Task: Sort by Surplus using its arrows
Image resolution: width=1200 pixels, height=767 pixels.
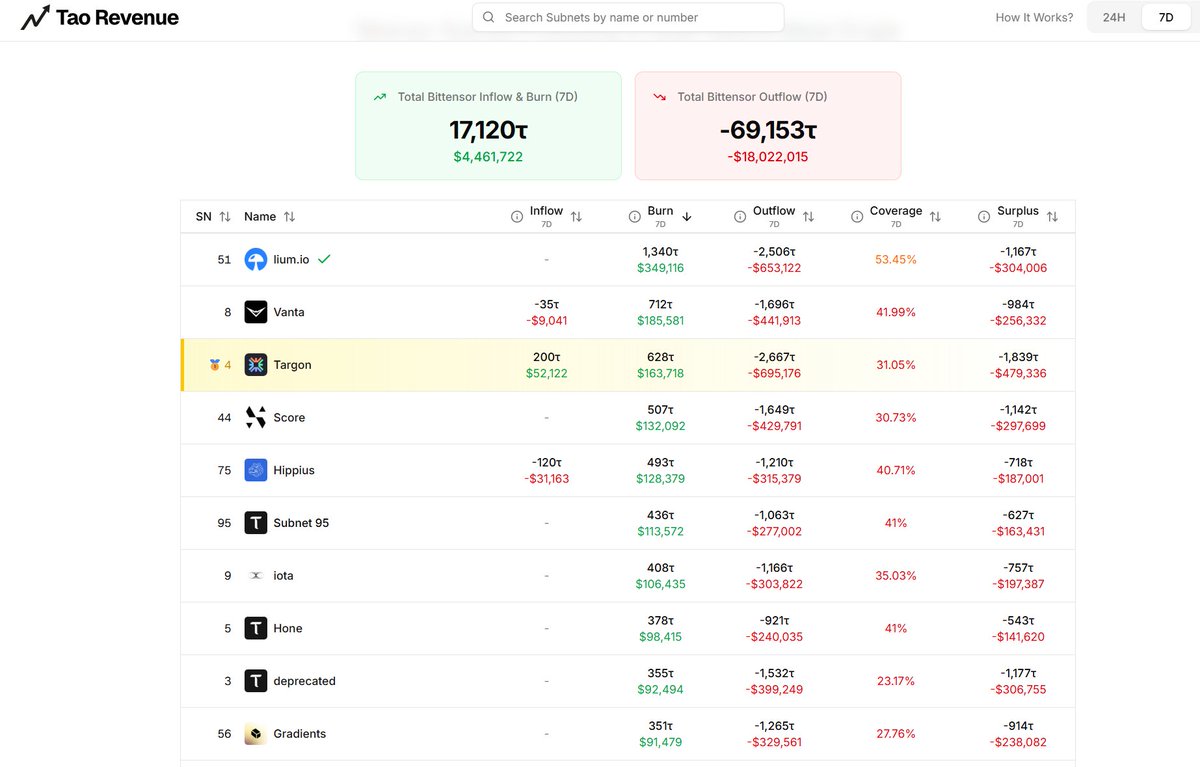Action: click(1052, 217)
